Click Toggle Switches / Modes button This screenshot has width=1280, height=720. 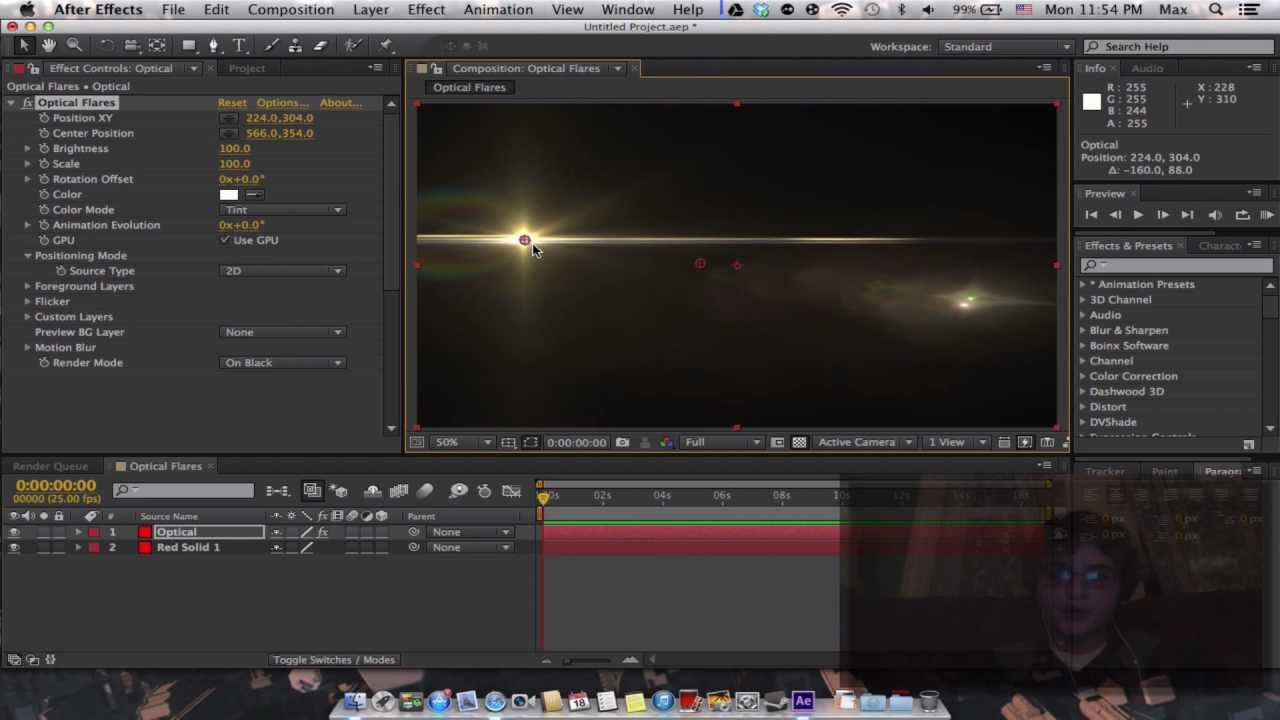[334, 660]
